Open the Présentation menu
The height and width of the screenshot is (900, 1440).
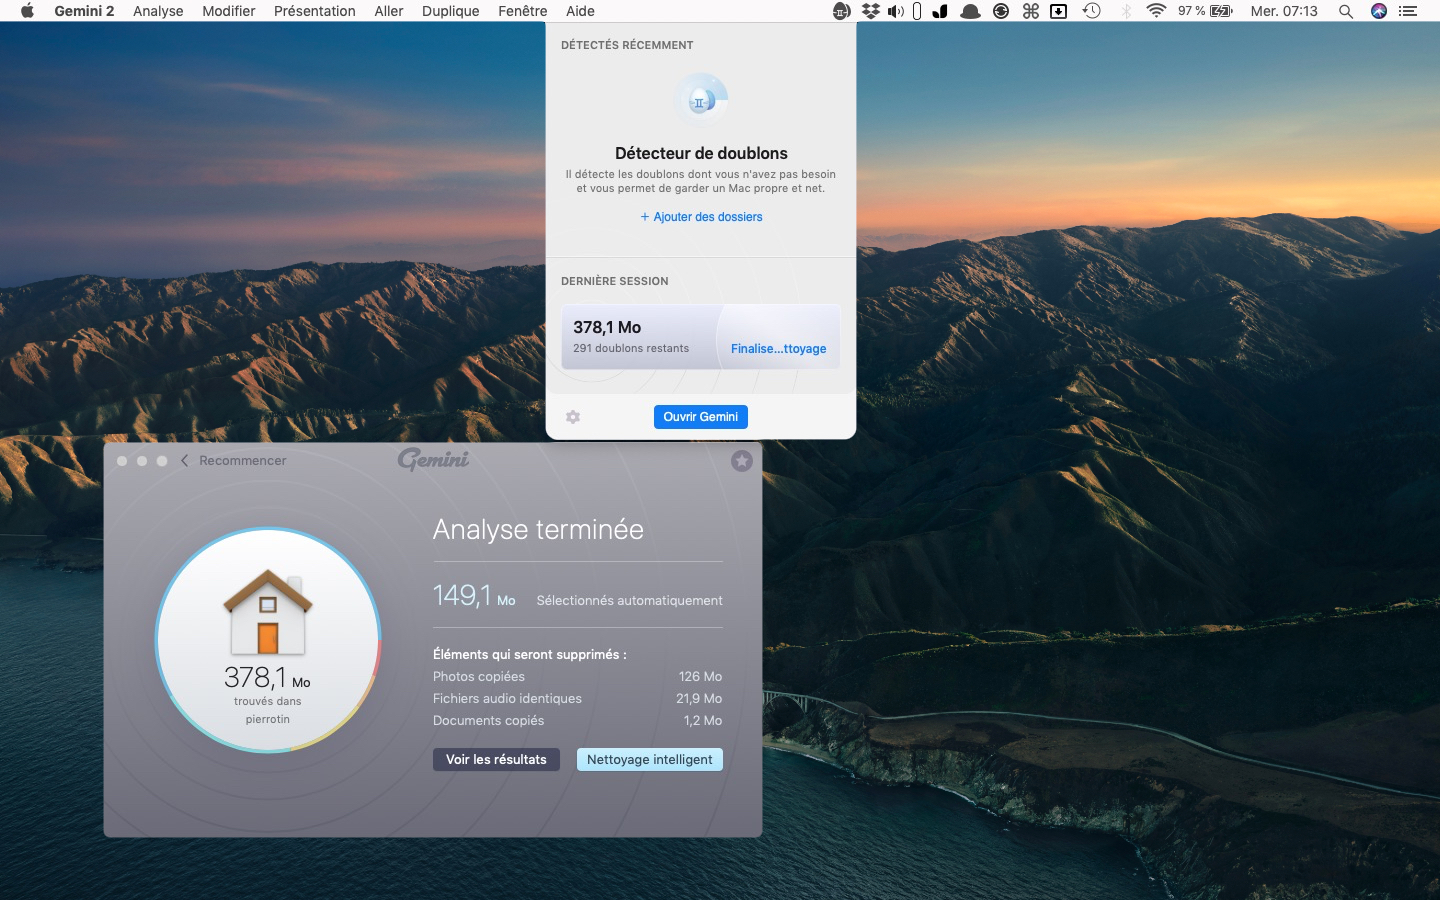[315, 11]
